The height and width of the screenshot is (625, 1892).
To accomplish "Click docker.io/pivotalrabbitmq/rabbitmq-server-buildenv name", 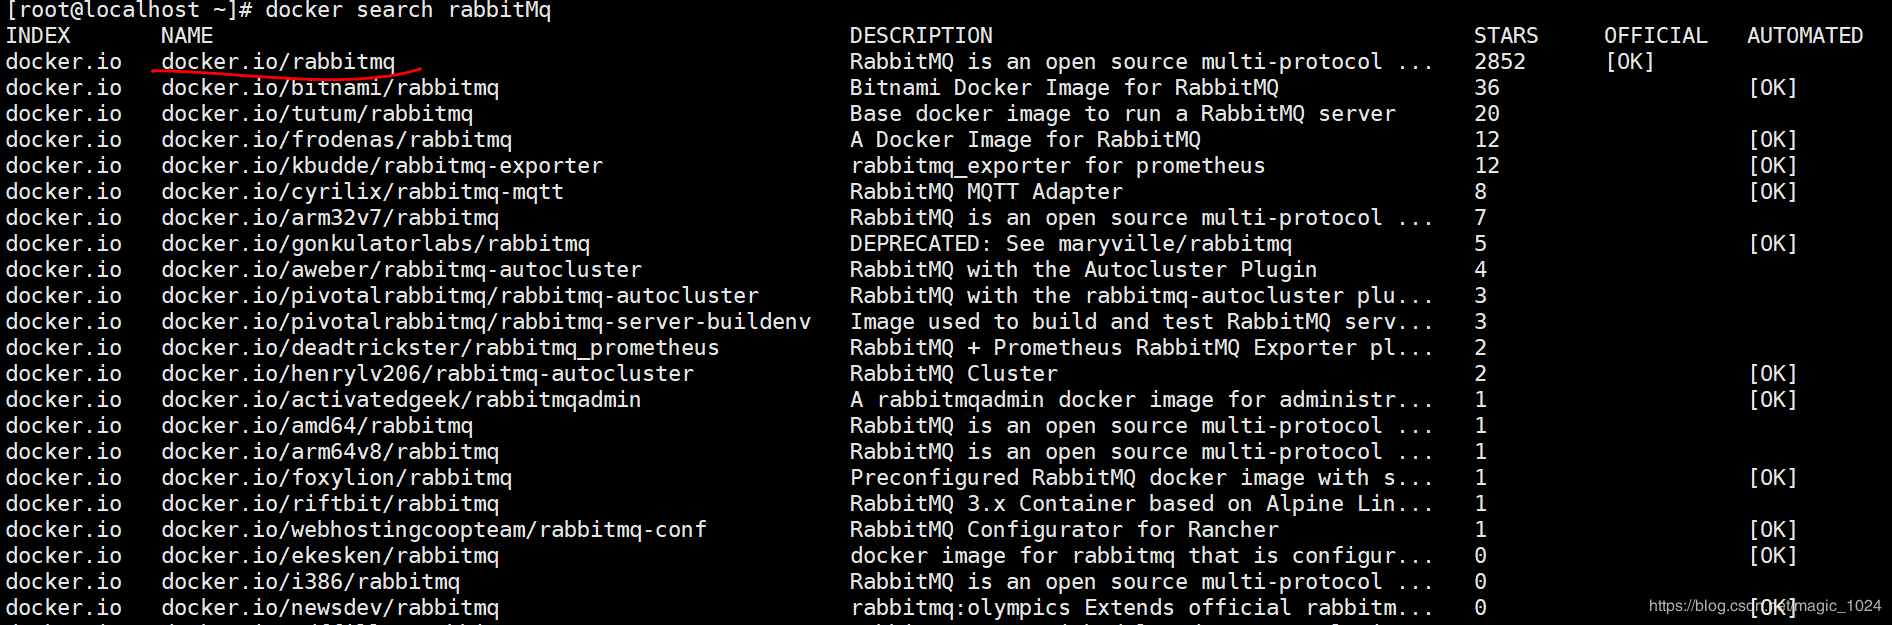I will pyautogui.click(x=486, y=322).
